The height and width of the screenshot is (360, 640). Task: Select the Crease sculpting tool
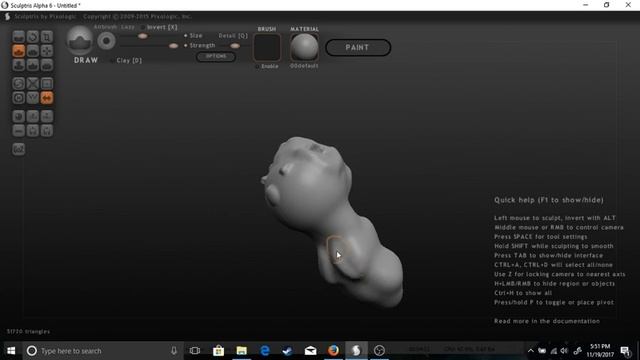tap(18, 37)
